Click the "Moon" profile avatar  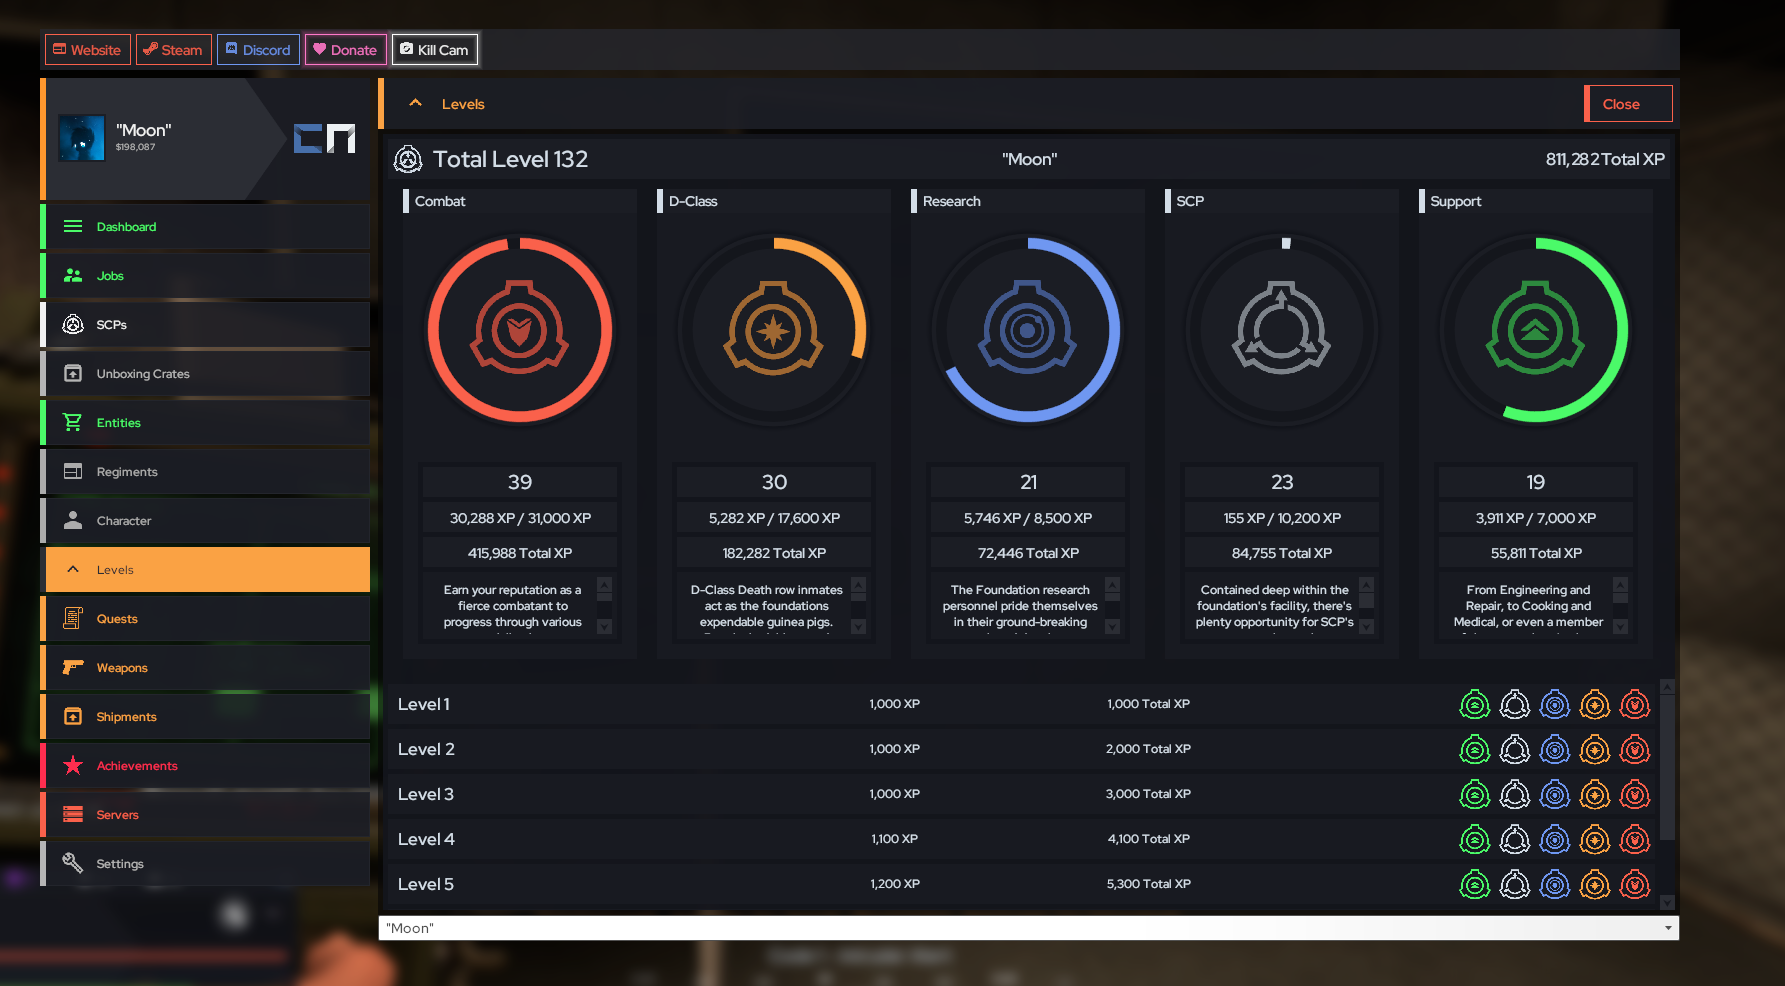click(x=81, y=138)
